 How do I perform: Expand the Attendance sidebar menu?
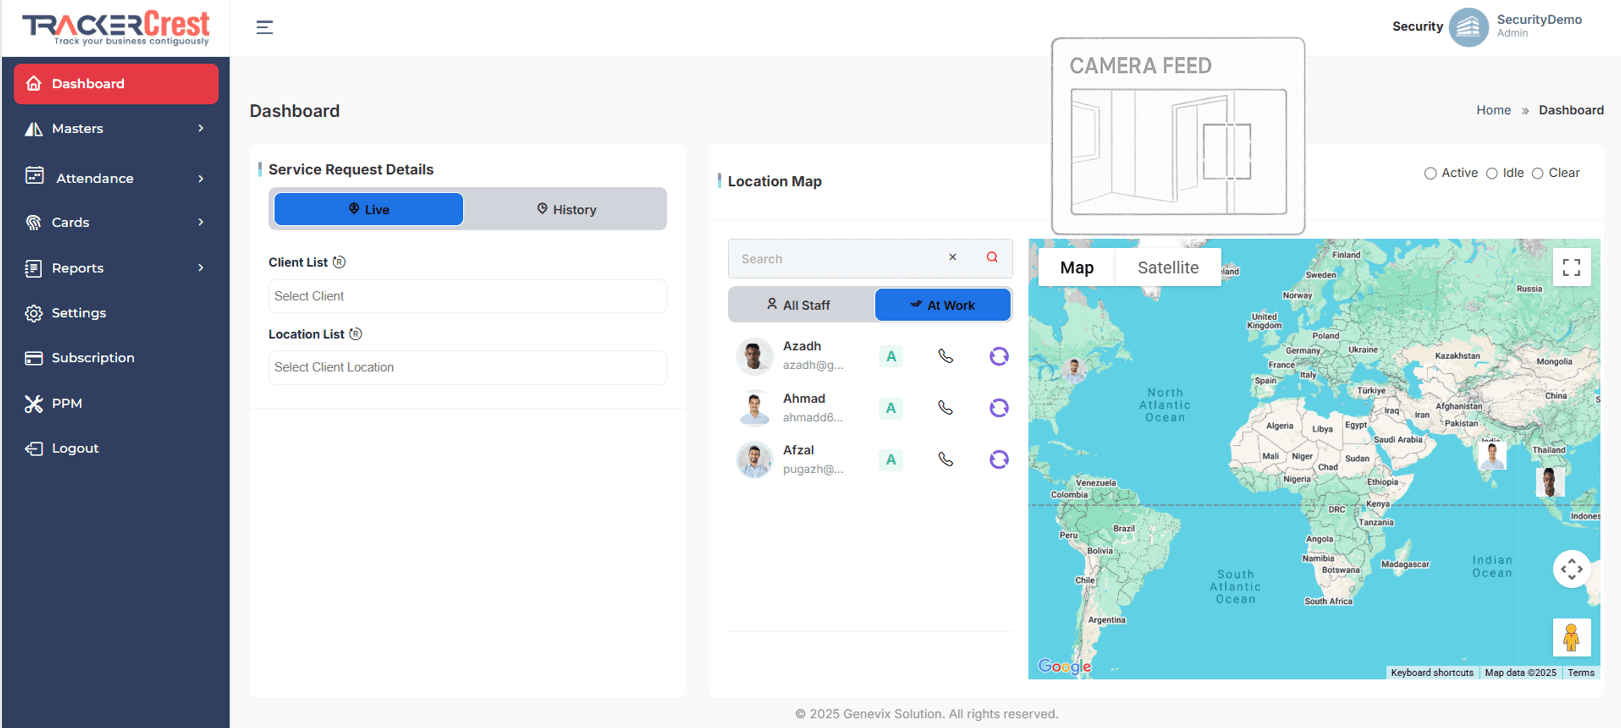(x=115, y=178)
